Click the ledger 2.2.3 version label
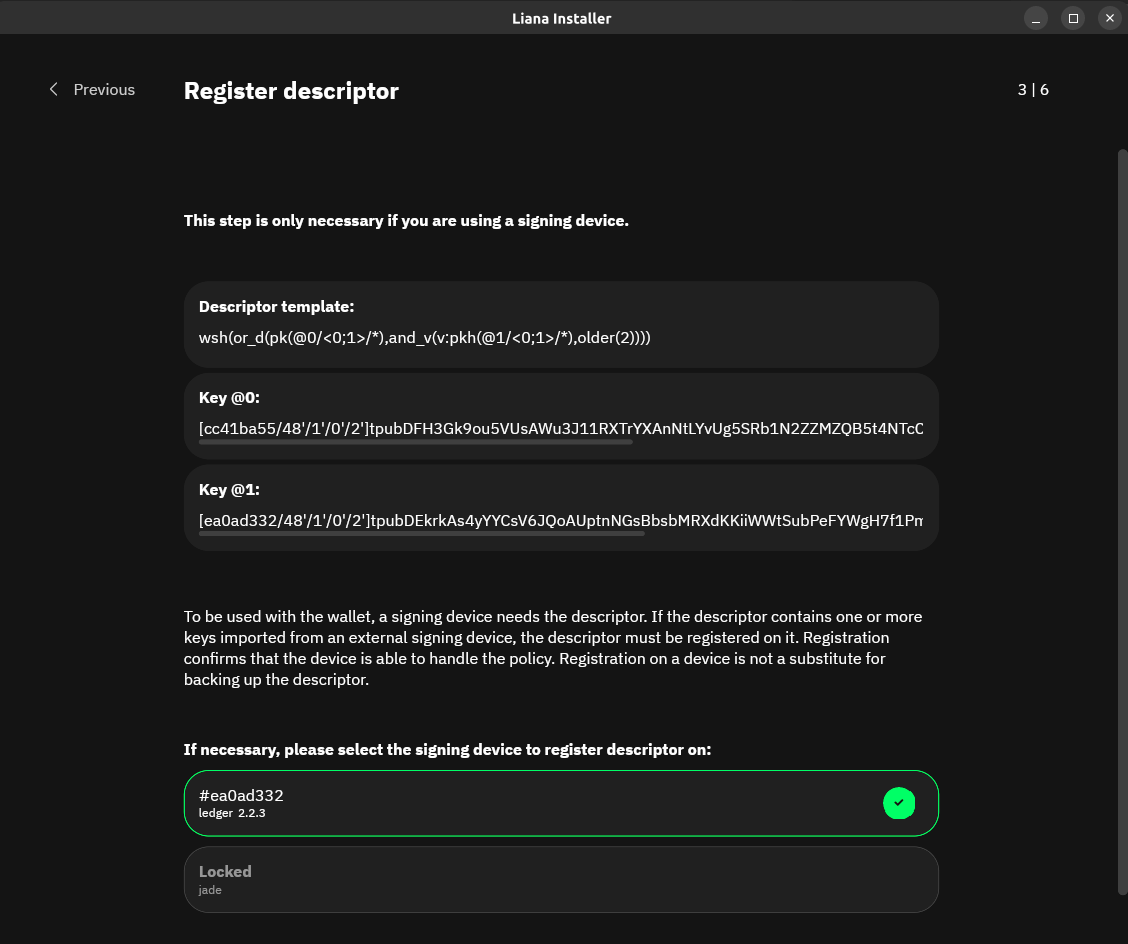 232,813
